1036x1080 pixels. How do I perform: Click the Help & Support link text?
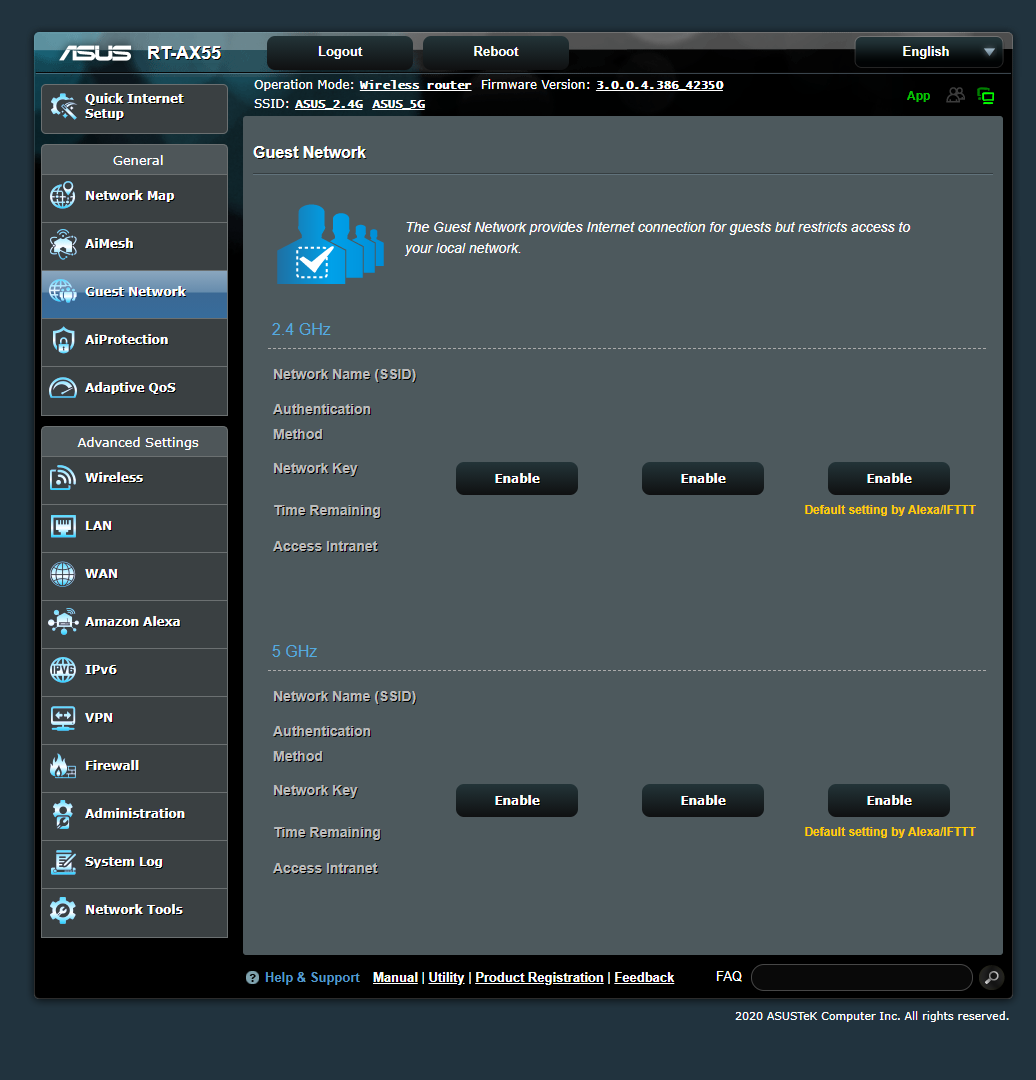click(x=312, y=977)
